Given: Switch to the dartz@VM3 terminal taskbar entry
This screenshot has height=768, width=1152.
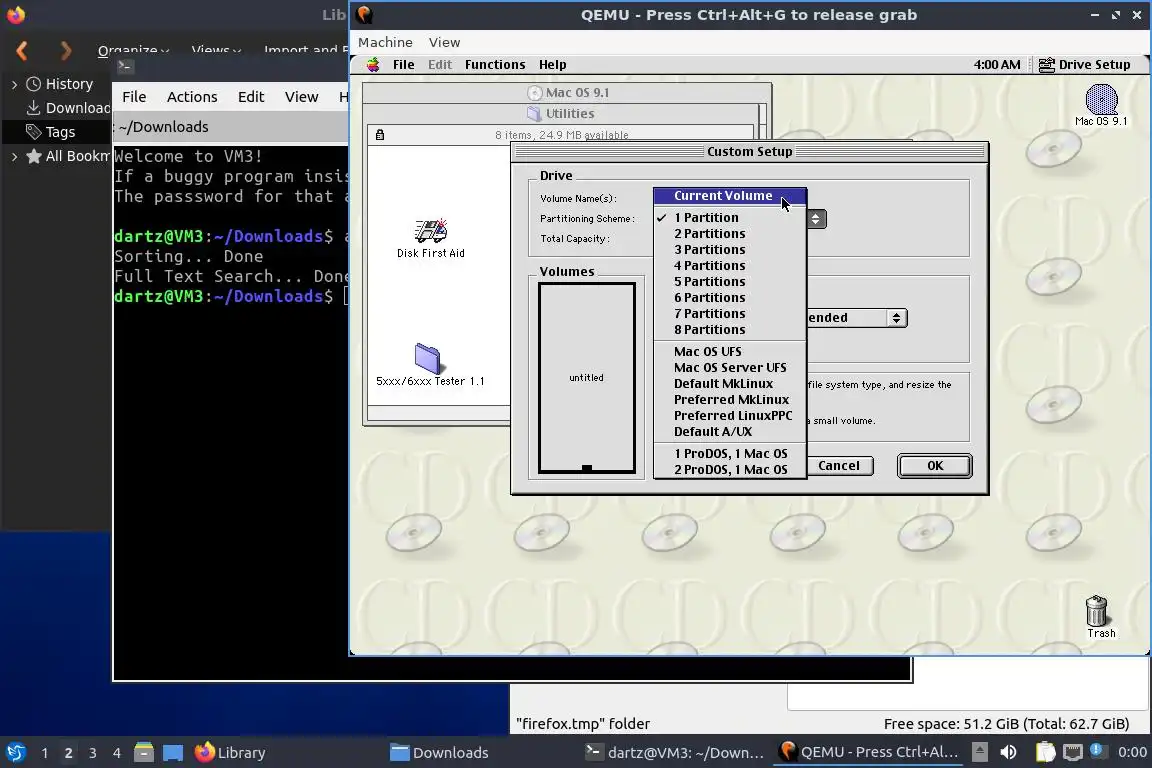Looking at the screenshot, I should click(x=674, y=753).
